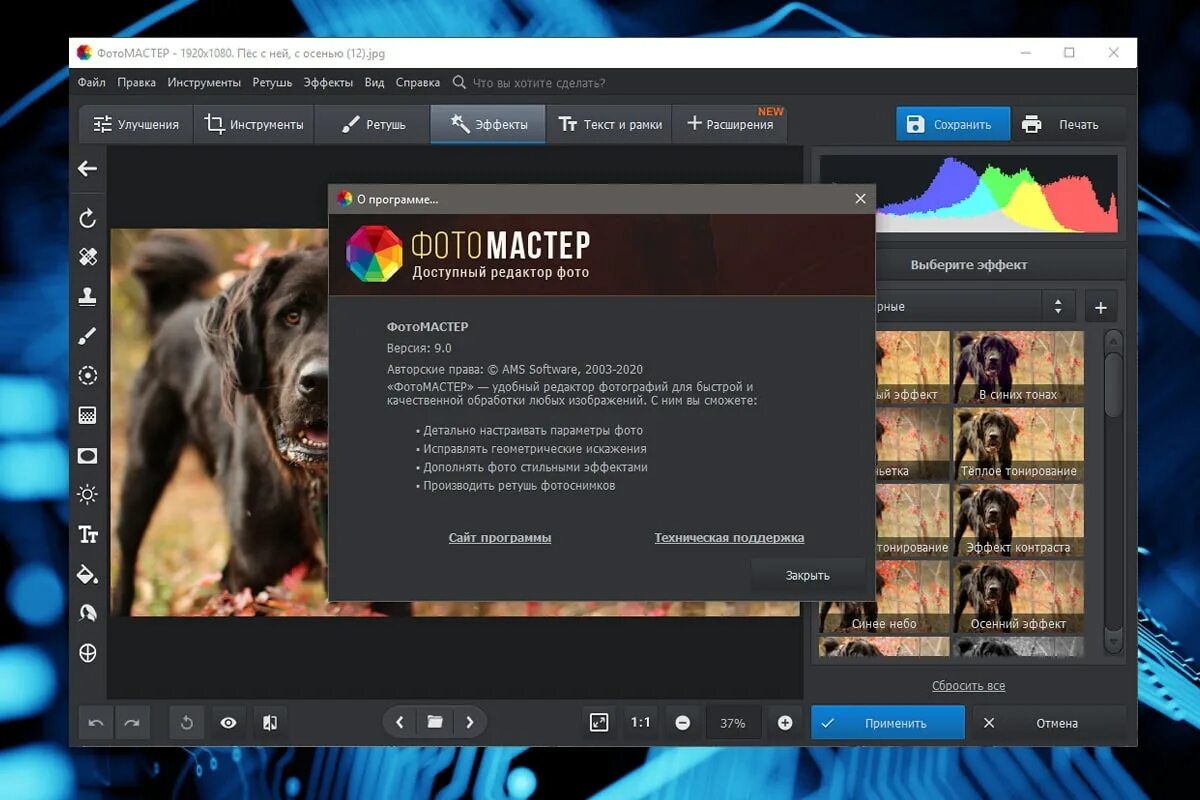
Task: Open the Эффекты menu
Action: (328, 83)
